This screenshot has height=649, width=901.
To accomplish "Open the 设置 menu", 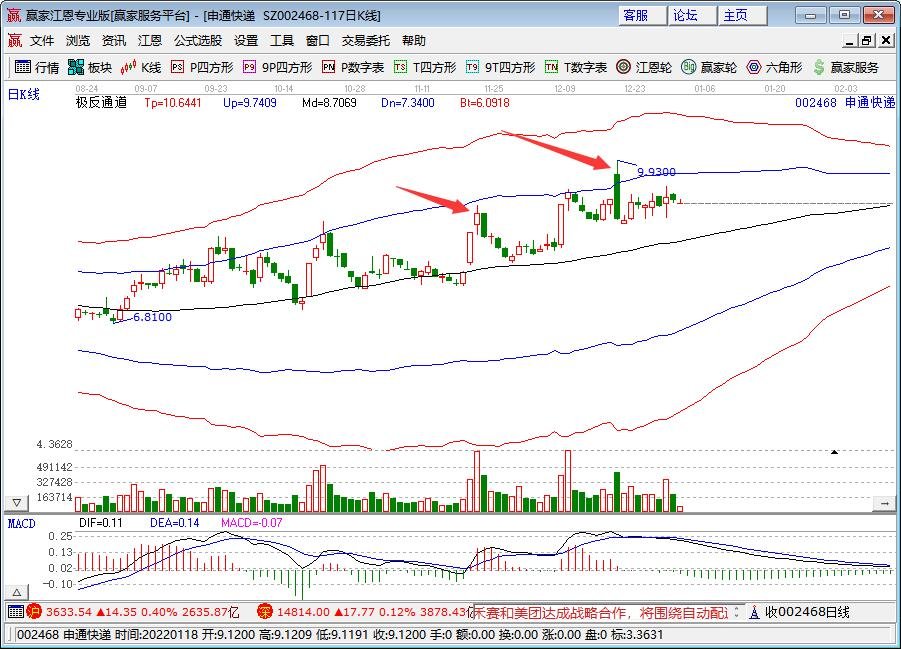I will click(246, 40).
